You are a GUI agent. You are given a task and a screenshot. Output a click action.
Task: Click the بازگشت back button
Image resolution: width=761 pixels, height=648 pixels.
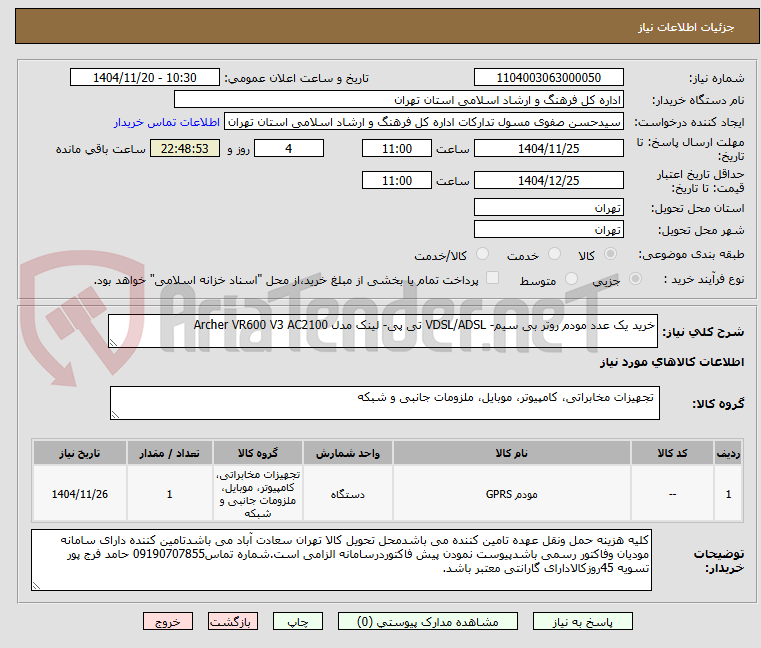[233, 621]
